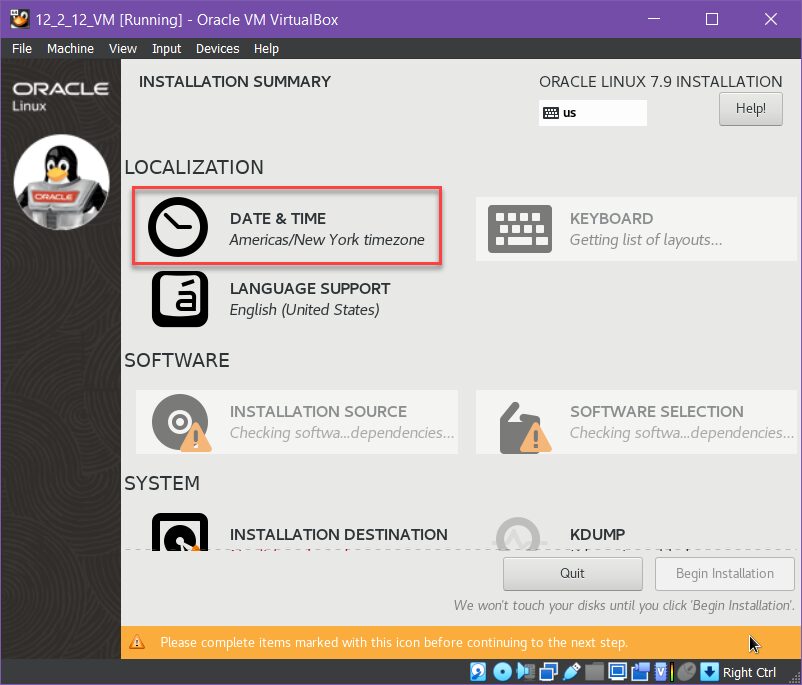Open the Devices menu
The image size is (802, 685).
[x=217, y=49]
